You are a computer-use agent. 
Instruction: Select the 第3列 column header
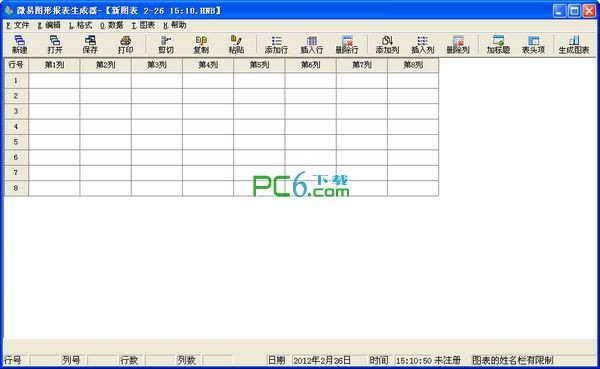point(157,65)
